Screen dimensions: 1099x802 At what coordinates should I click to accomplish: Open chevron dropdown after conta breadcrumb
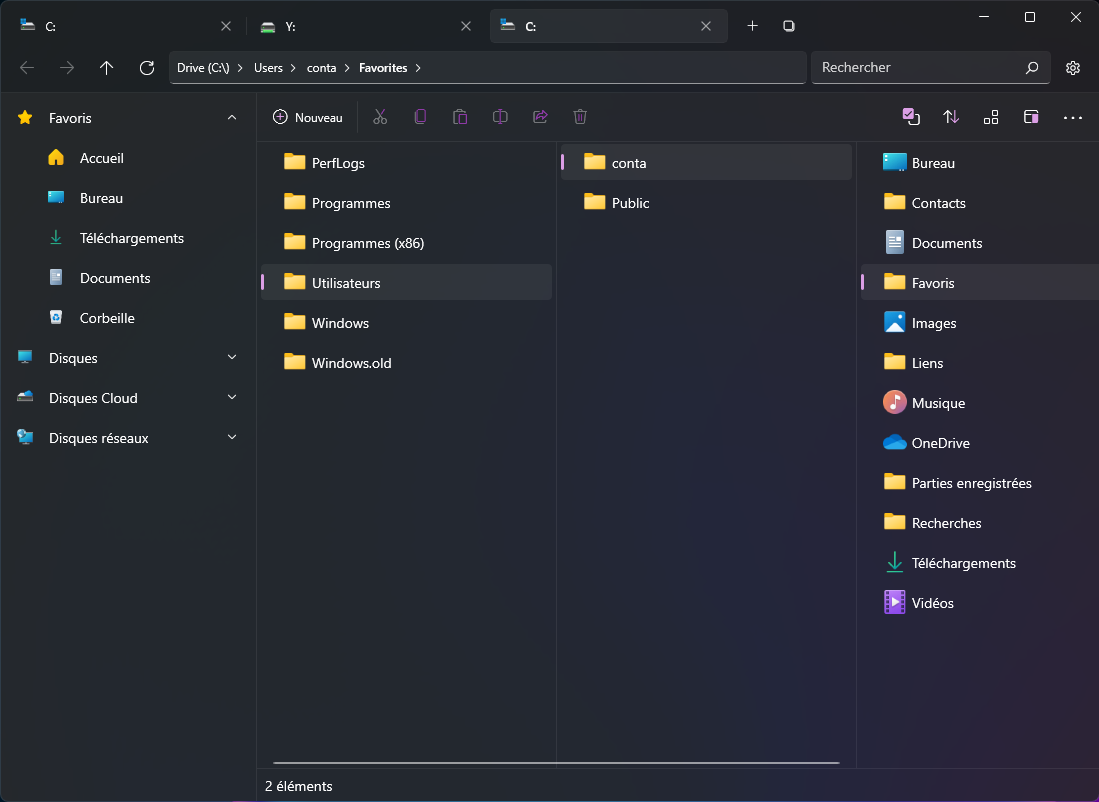click(x=347, y=68)
